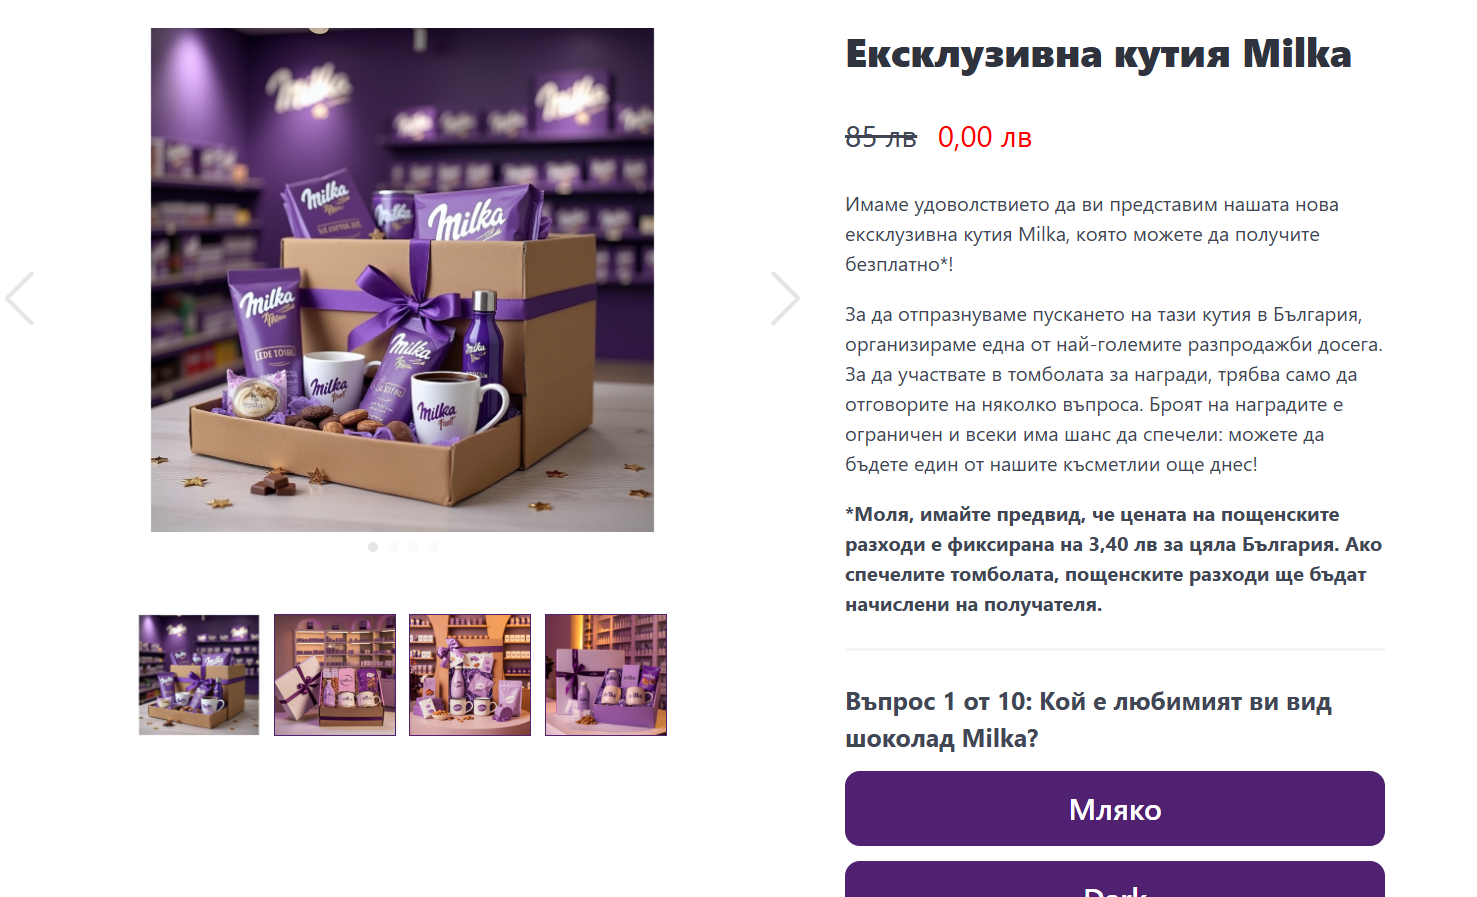The width and height of the screenshot is (1477, 897).
Task: Show the third thumbnail with orange shelves
Action: 470,675
